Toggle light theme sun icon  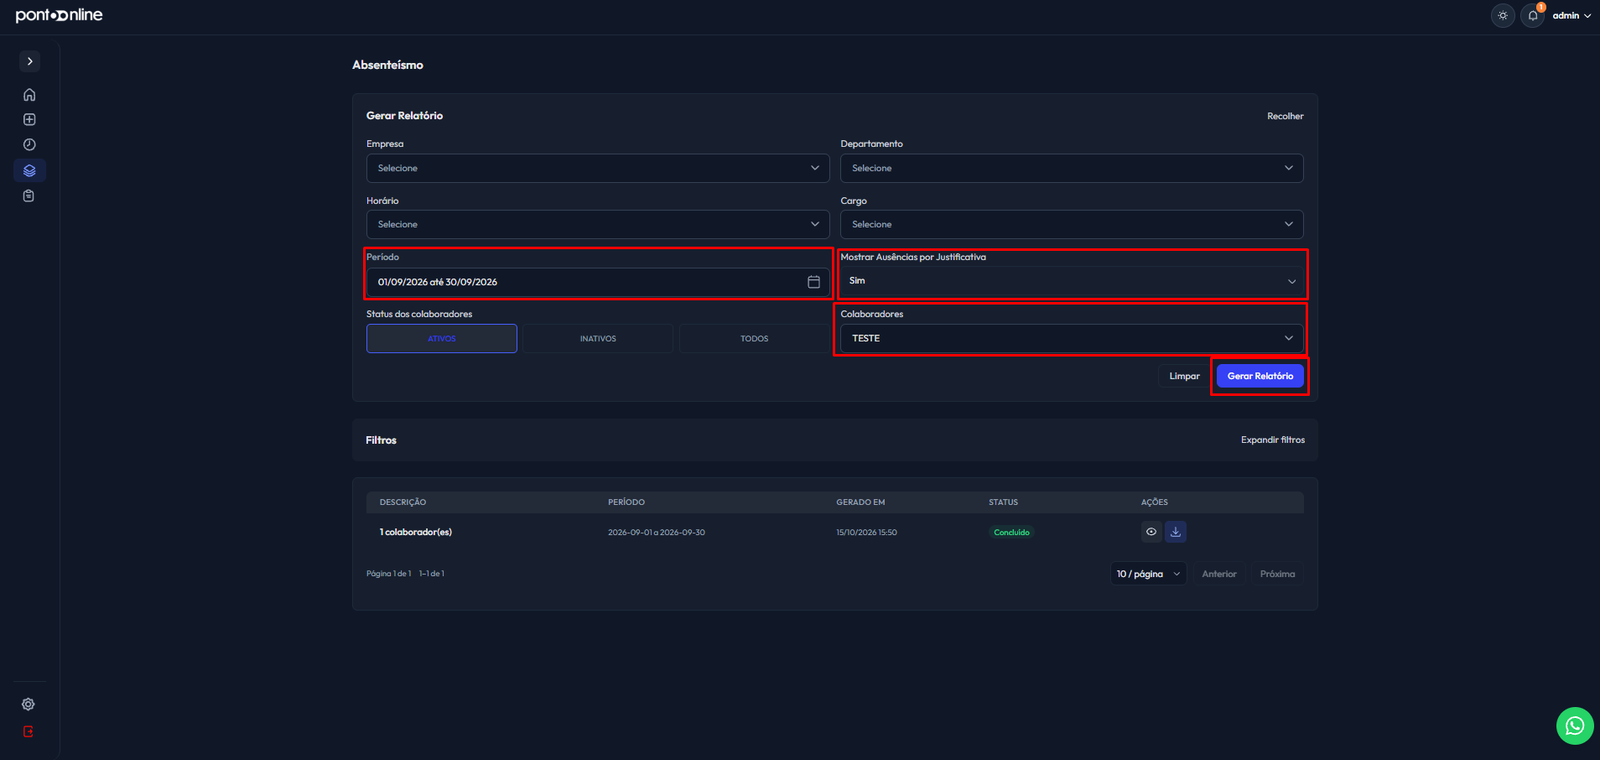(1503, 15)
